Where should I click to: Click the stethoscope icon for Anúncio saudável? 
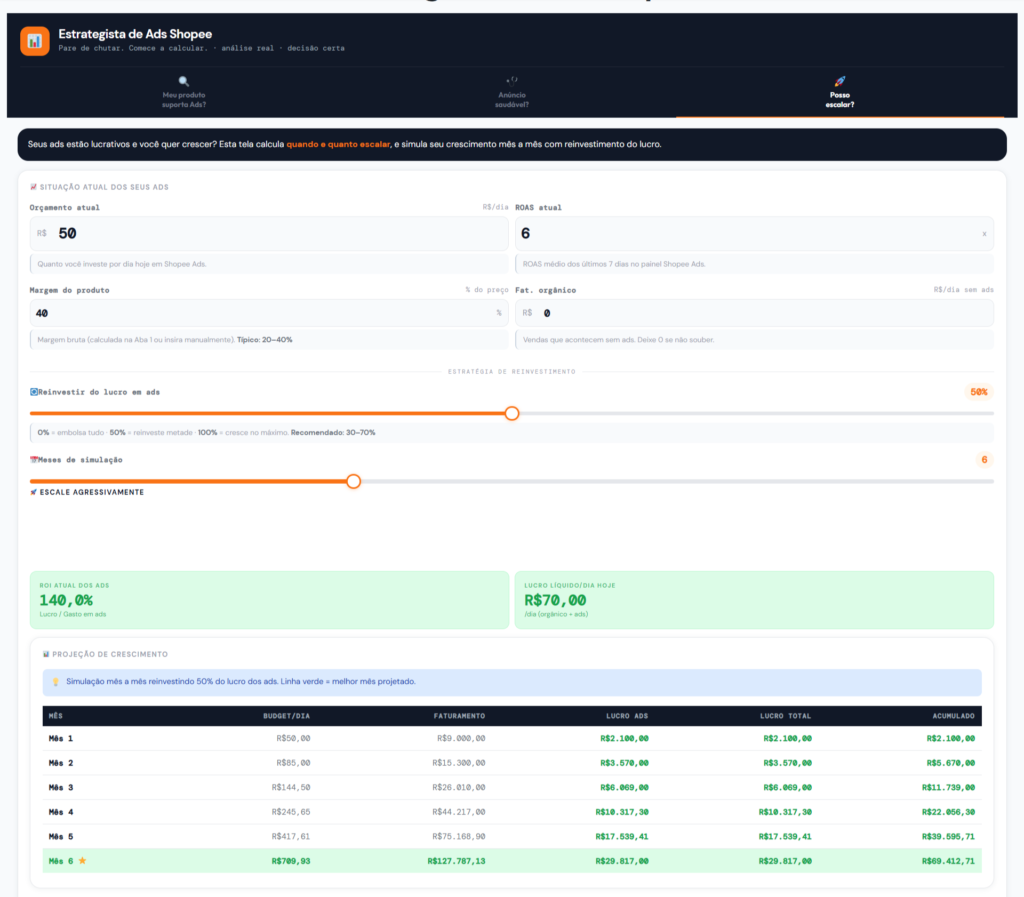pos(512,81)
